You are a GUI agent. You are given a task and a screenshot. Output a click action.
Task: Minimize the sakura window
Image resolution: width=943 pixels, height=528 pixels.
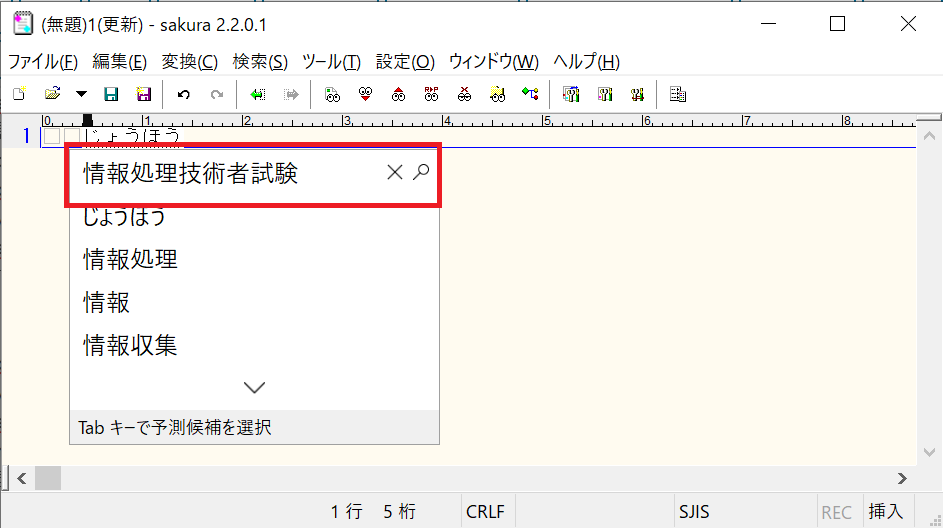point(768,24)
